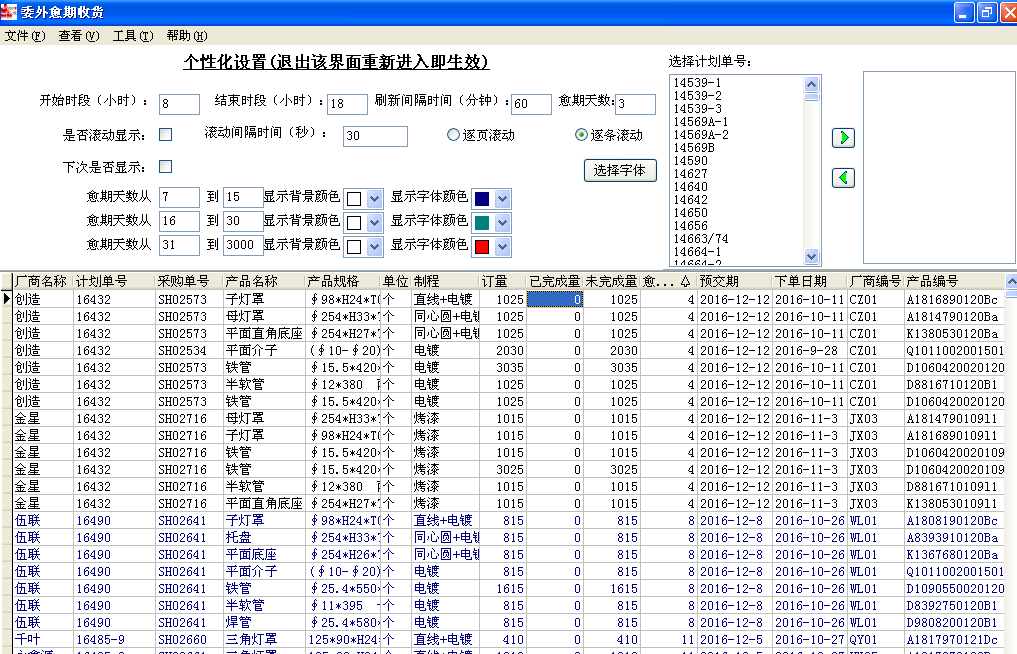Click the 产品名称 column header
This screenshot has height=654, width=1017.
point(264,282)
